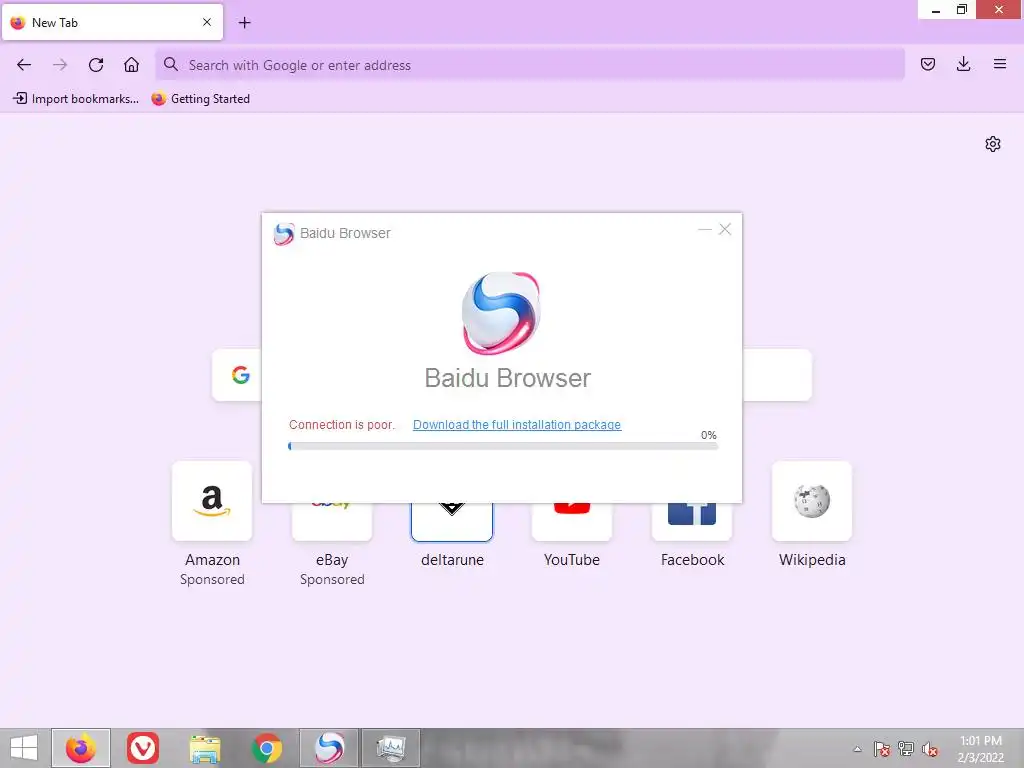Open the eBay sponsored shortcut tile
This screenshot has height=768, width=1024.
point(332,522)
